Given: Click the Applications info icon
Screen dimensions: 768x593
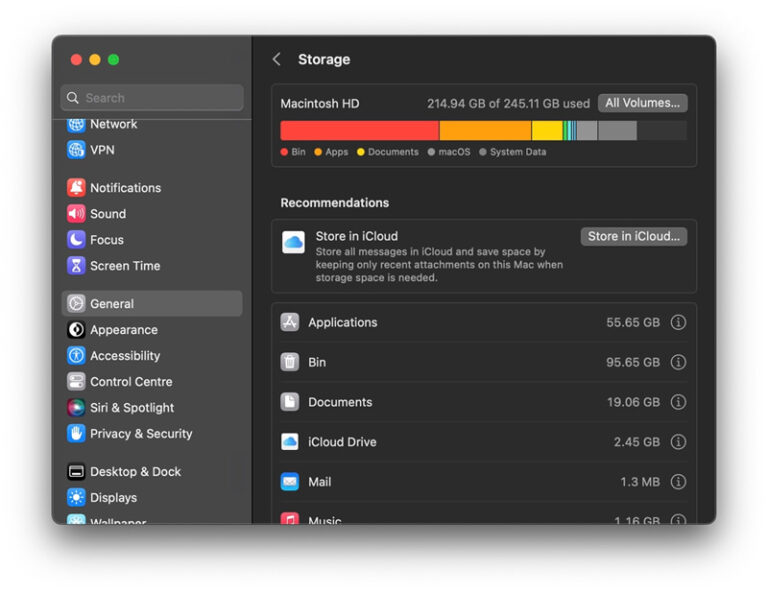Looking at the screenshot, I should tap(678, 323).
